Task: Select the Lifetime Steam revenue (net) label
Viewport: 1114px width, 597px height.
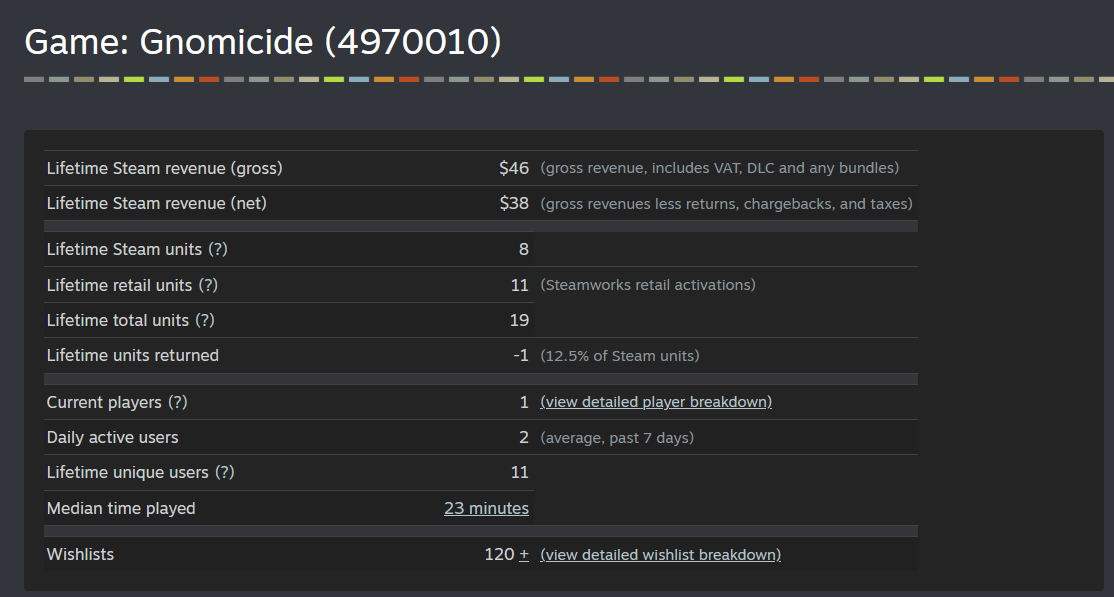Action: (156, 203)
